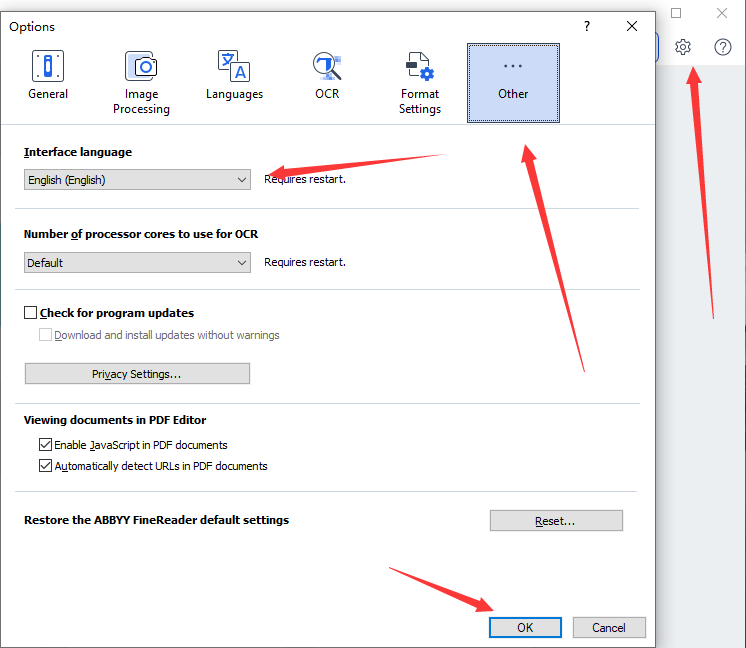Select the Image Processing camera icon
This screenshot has height=648, width=746.
(x=141, y=67)
